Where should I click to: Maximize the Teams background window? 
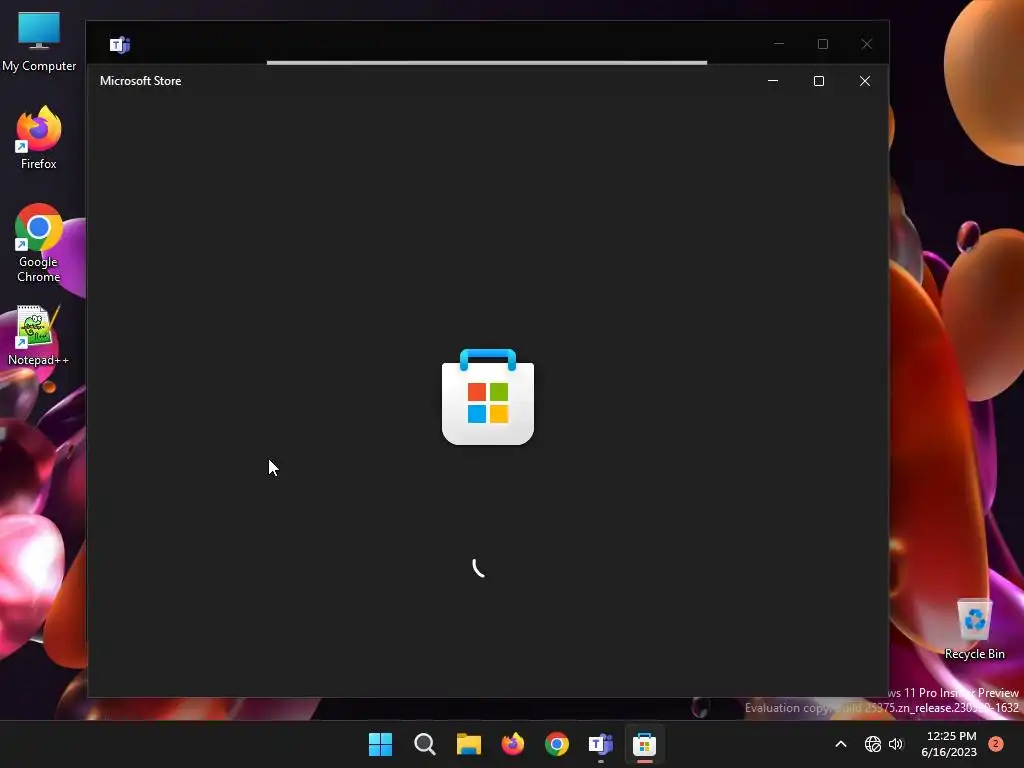pyautogui.click(x=823, y=44)
